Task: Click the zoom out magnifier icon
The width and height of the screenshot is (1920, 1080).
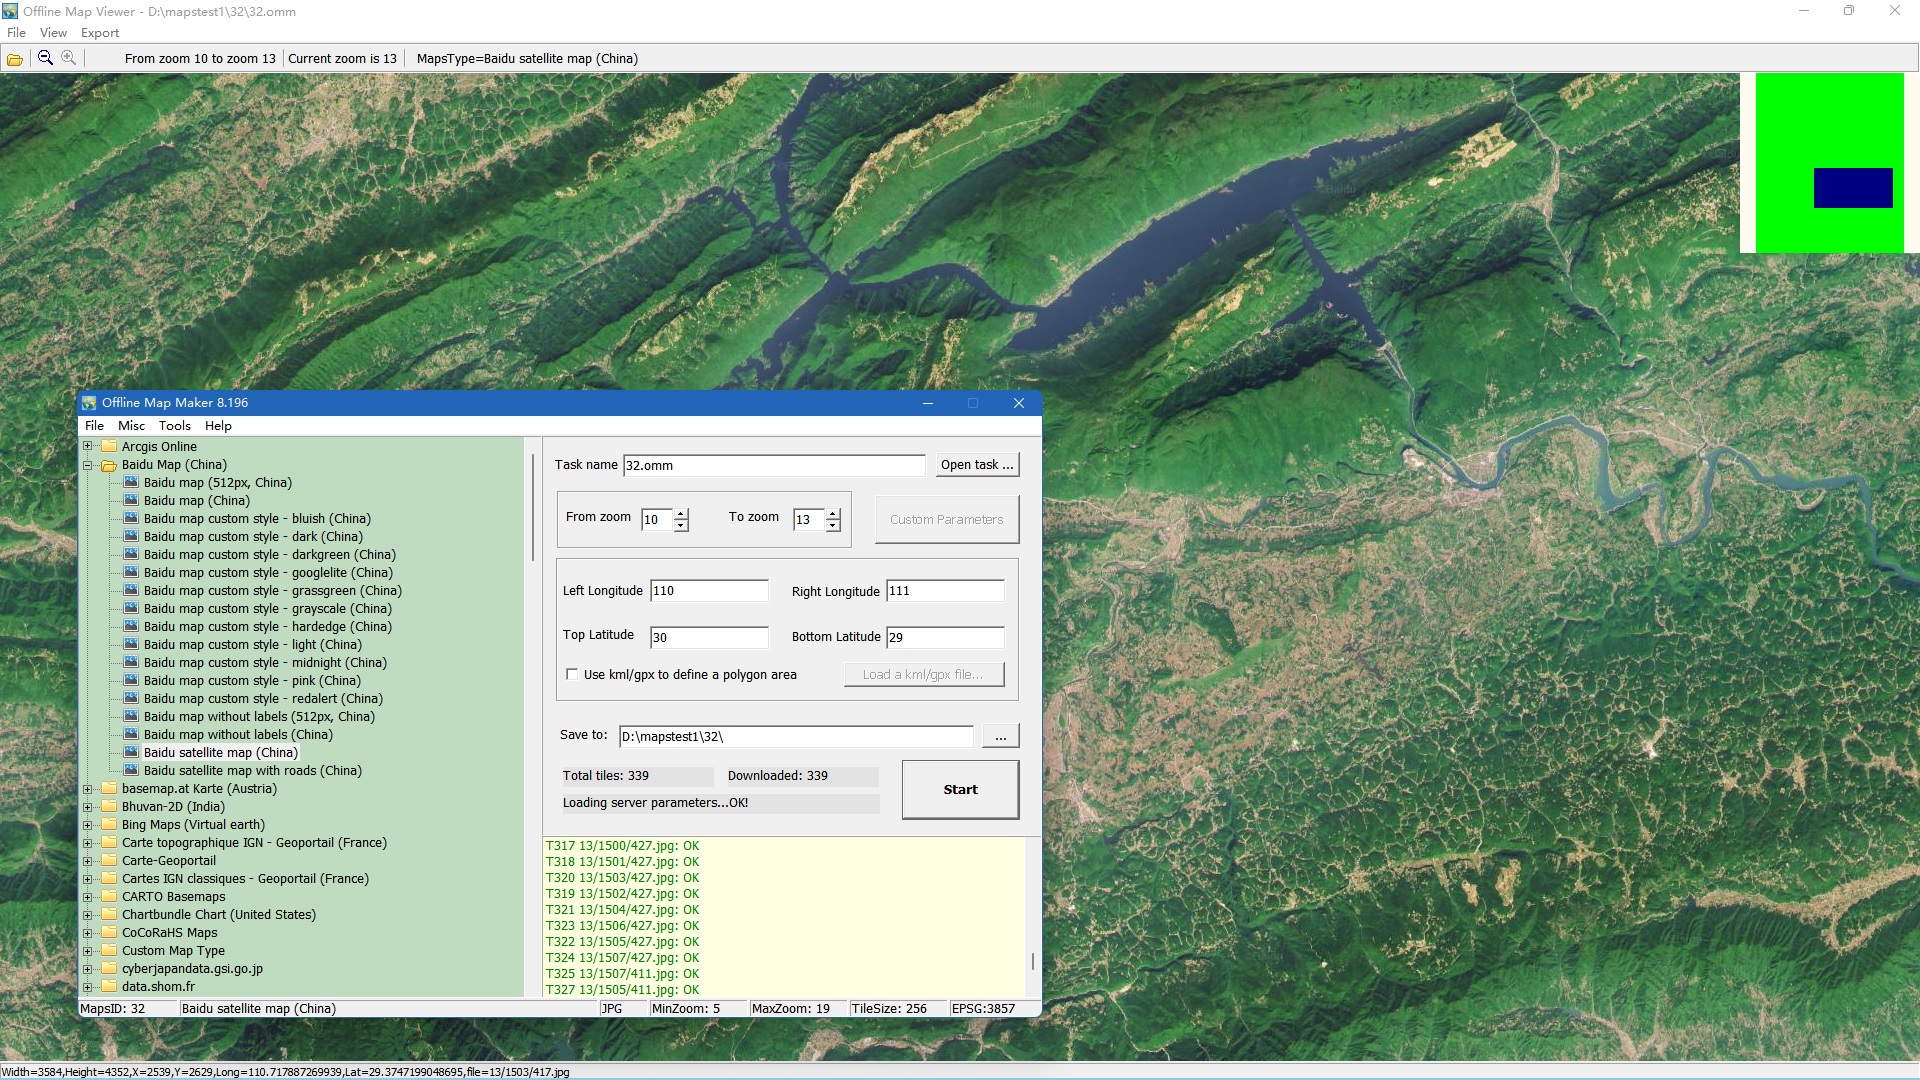Action: tap(45, 58)
